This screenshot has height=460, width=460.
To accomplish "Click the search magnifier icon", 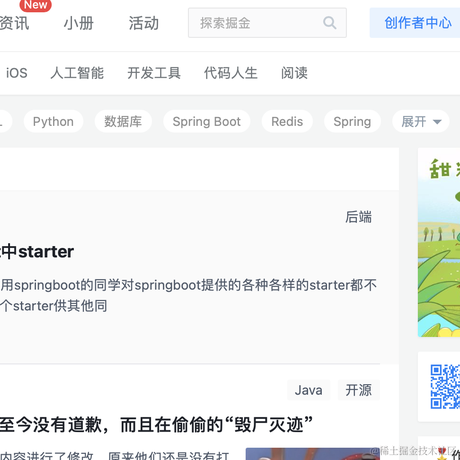I will (330, 23).
